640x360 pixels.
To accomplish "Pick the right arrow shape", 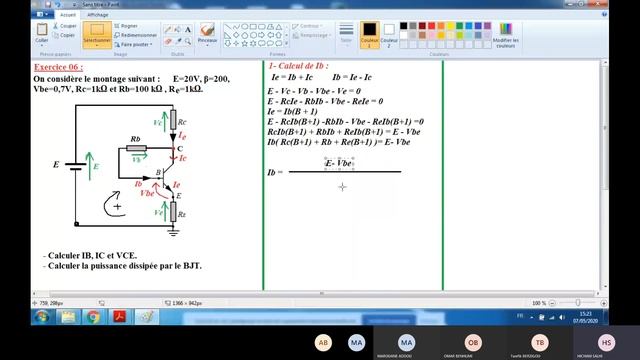I will point(262,35).
